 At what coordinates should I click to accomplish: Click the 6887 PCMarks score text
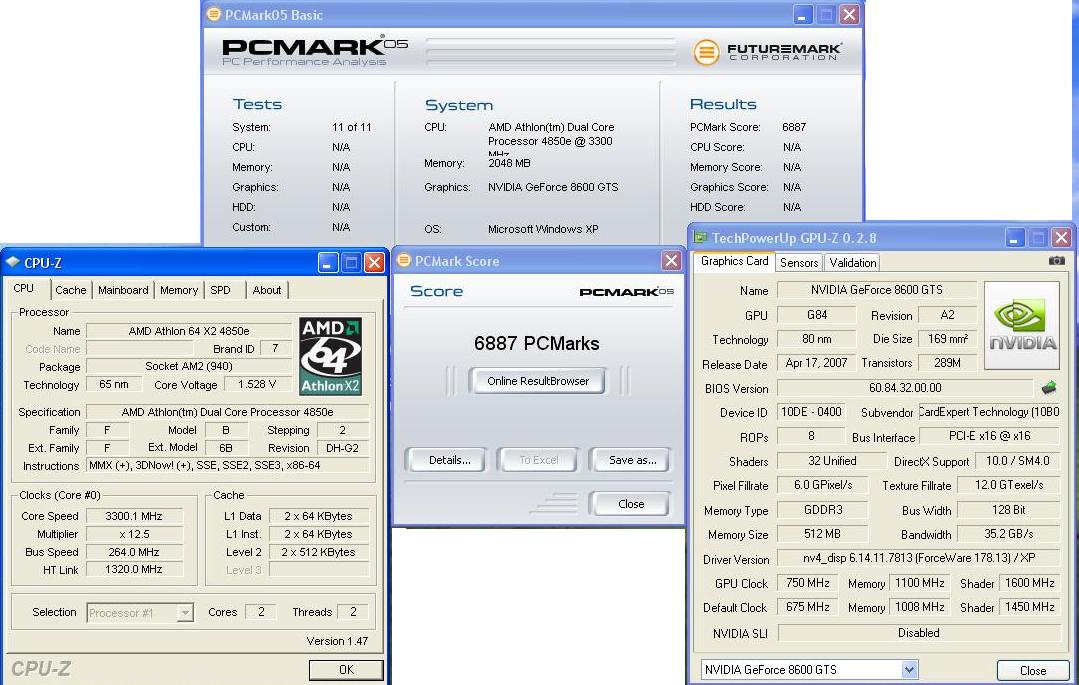coord(536,343)
